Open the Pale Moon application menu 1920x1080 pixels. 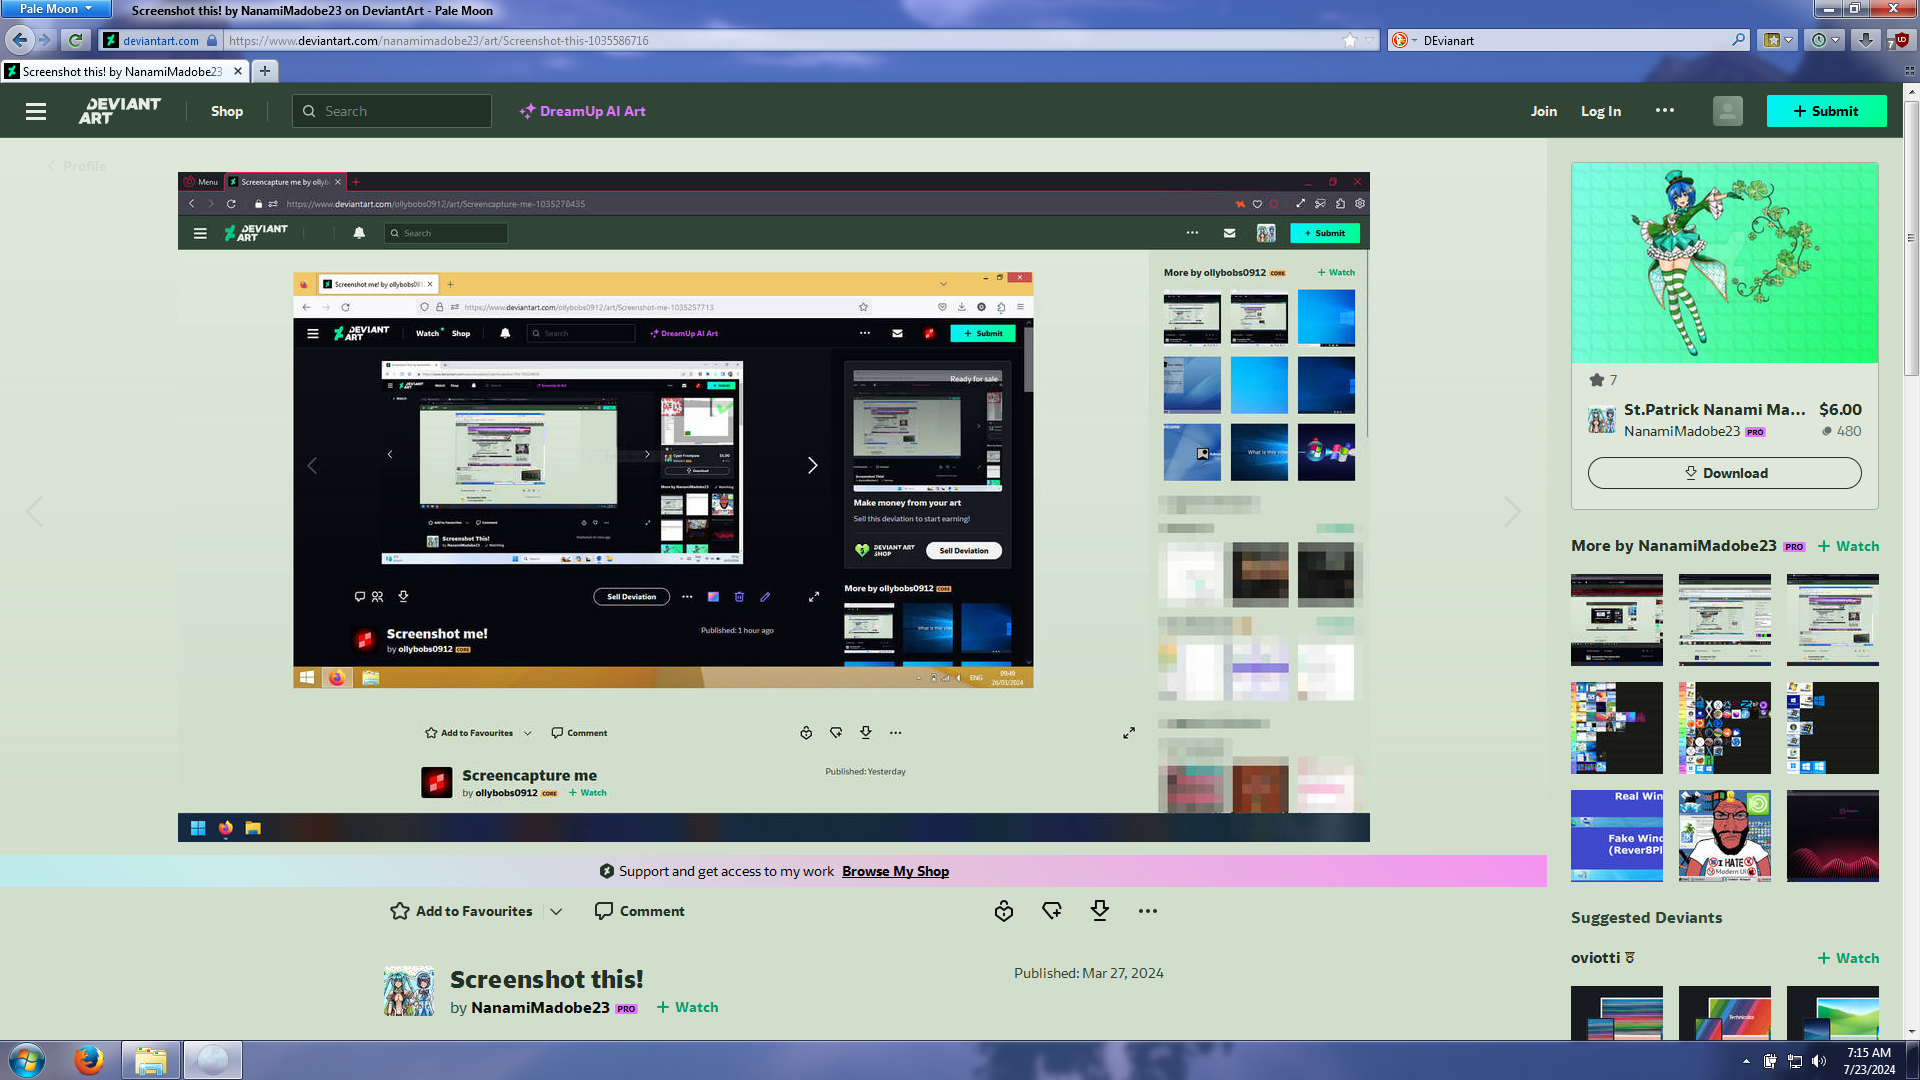(55, 9)
